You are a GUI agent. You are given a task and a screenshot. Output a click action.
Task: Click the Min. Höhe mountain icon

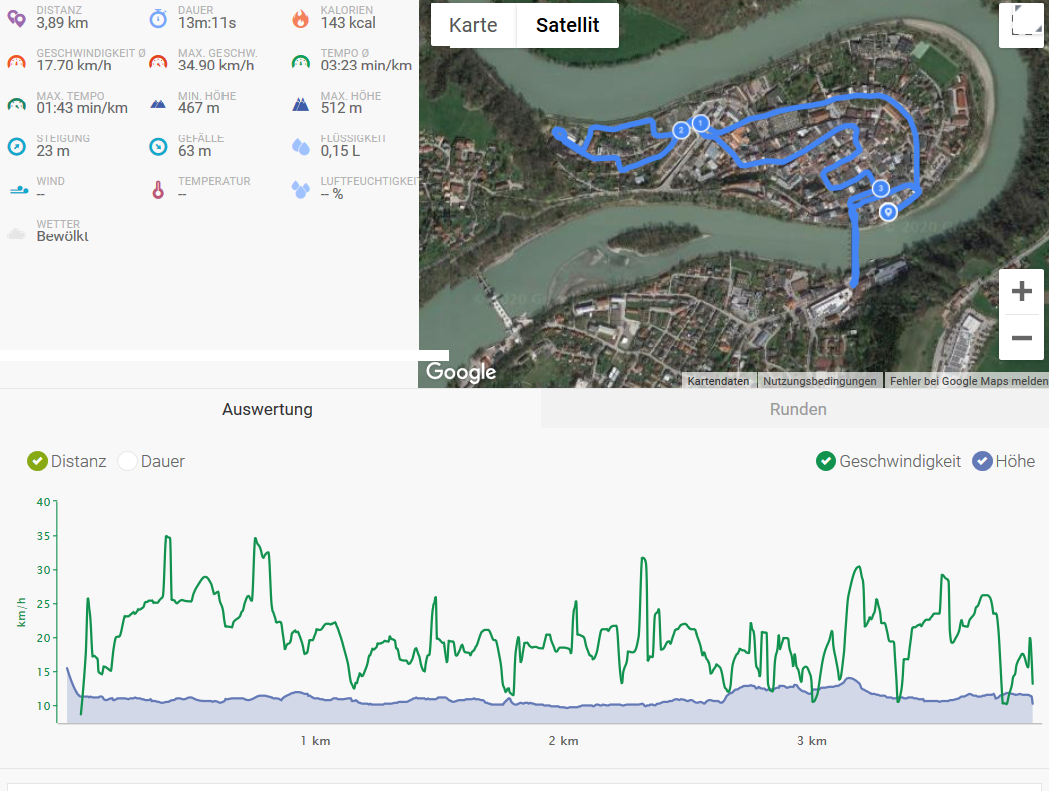158,104
